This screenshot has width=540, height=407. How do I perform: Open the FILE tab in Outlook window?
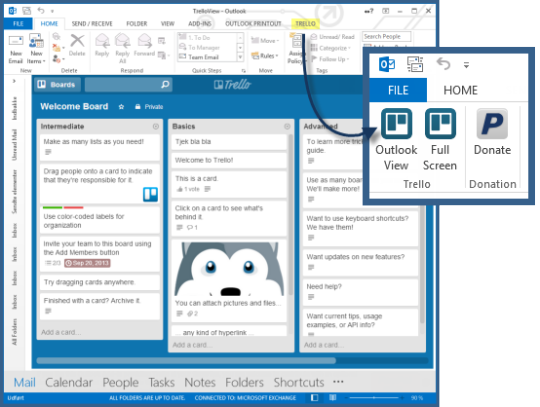tap(18, 23)
